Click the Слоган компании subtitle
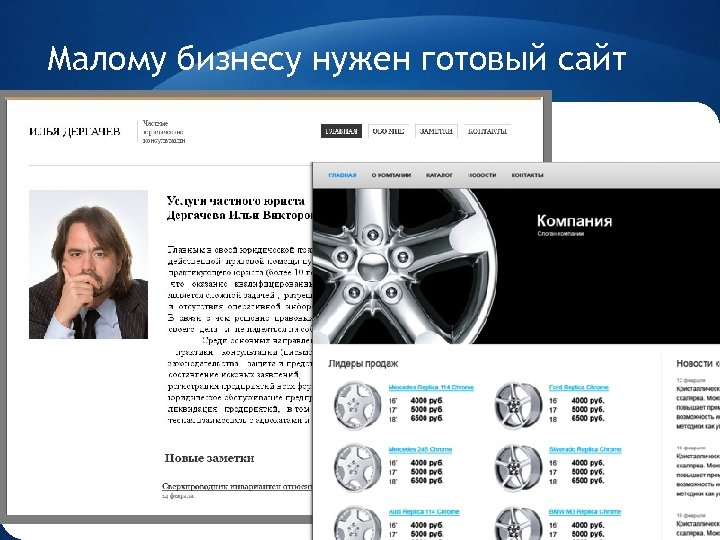The height and width of the screenshot is (540, 720). tap(561, 234)
